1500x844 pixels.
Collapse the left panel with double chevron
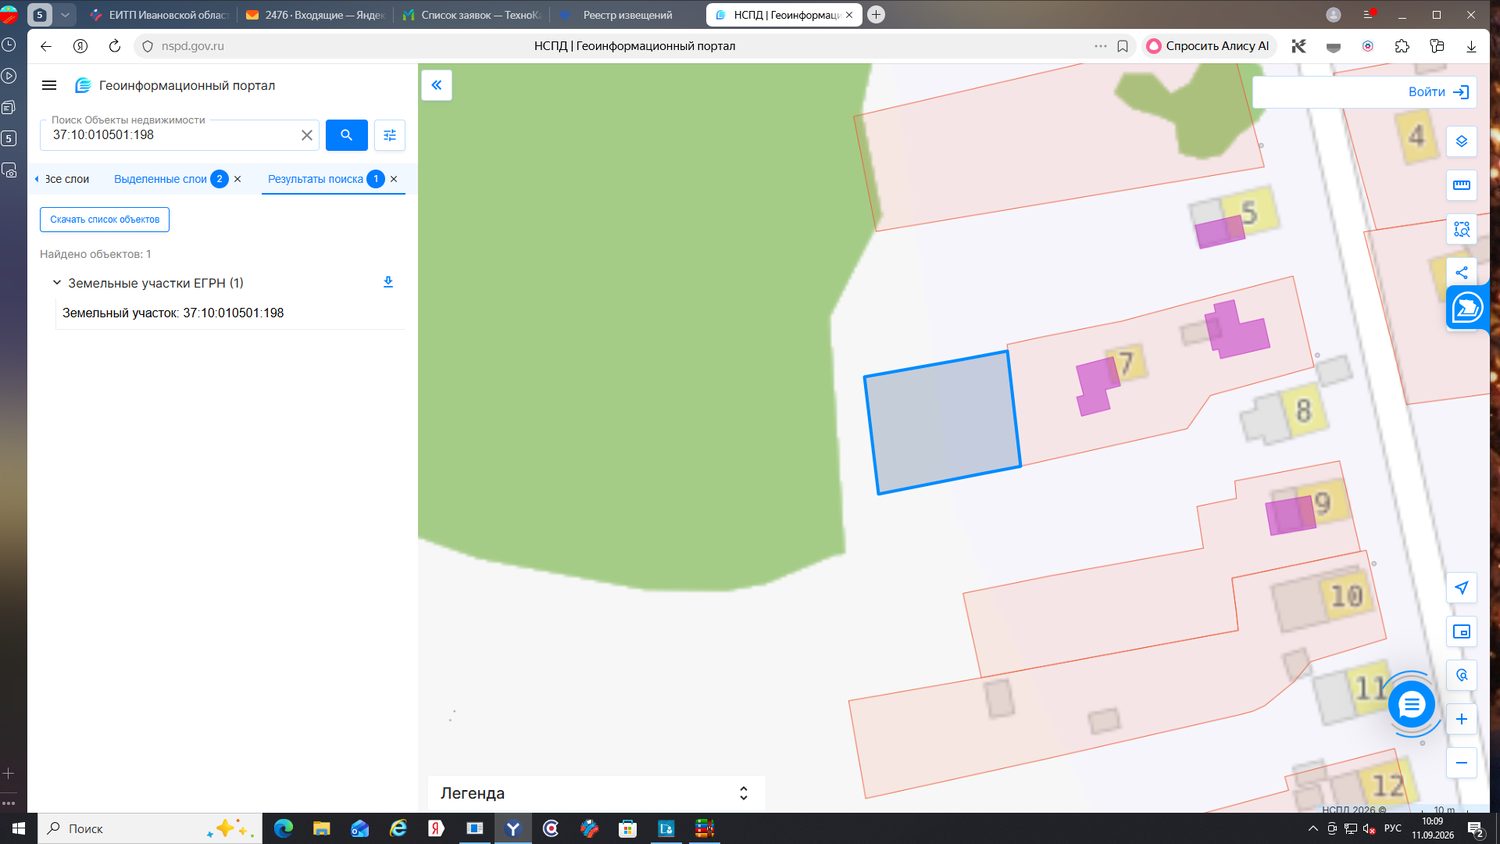(436, 85)
